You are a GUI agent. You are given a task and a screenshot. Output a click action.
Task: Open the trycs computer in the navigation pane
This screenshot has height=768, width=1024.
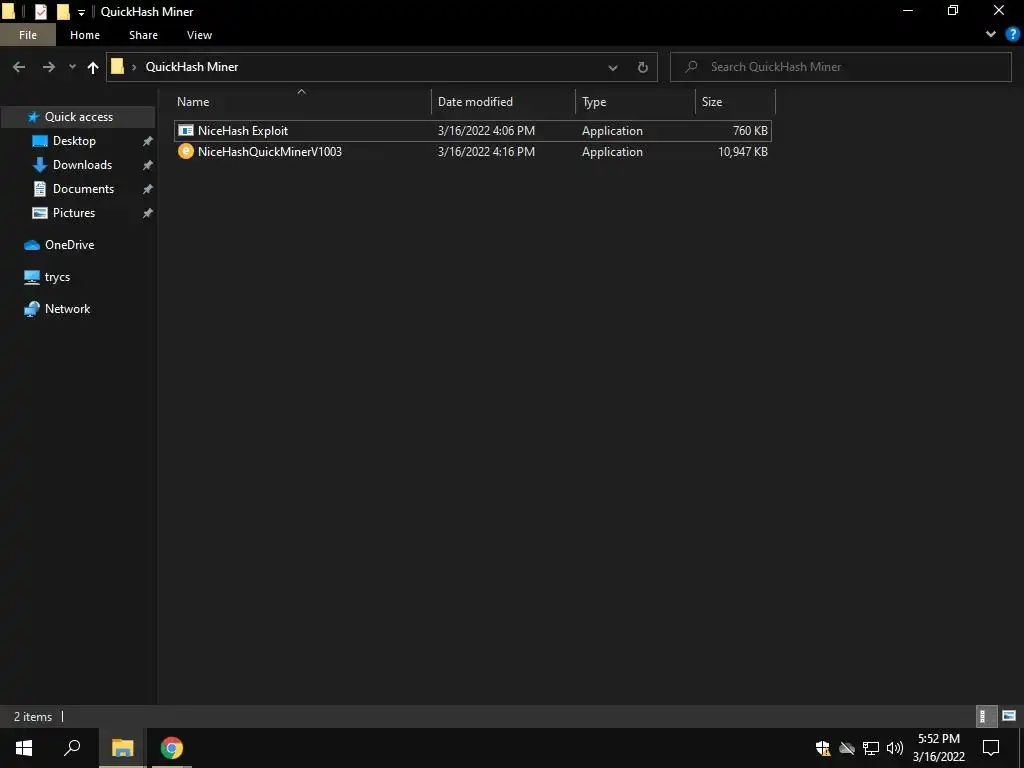pos(57,277)
